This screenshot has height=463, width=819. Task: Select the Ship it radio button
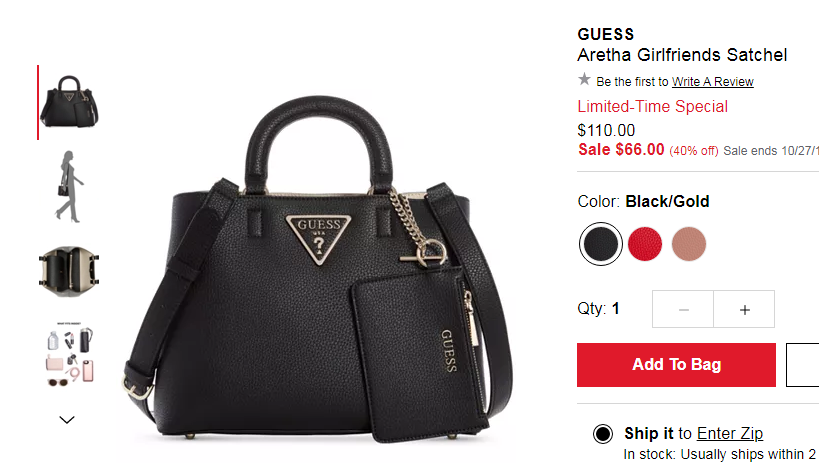tap(603, 434)
